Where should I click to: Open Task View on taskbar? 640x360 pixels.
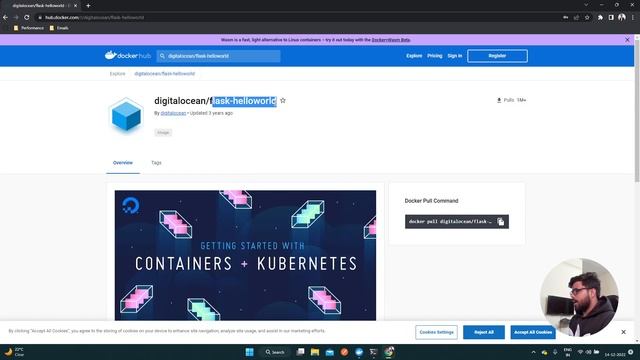click(300, 352)
